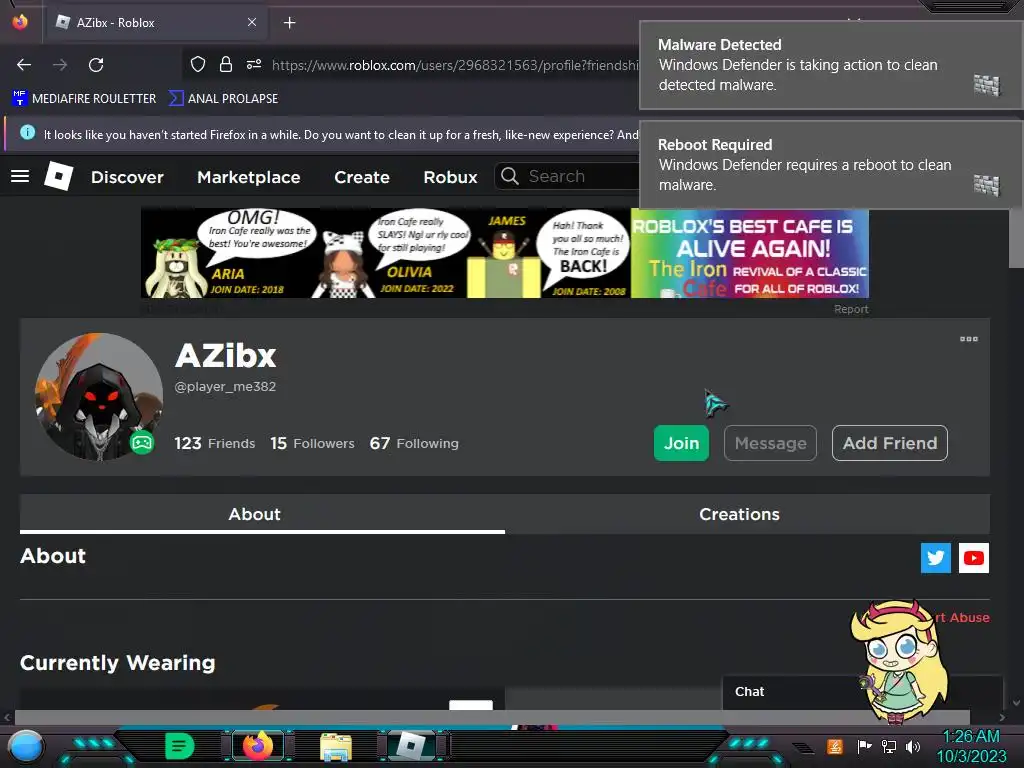Open Marketplace page
1024x768 pixels.
coord(249,177)
